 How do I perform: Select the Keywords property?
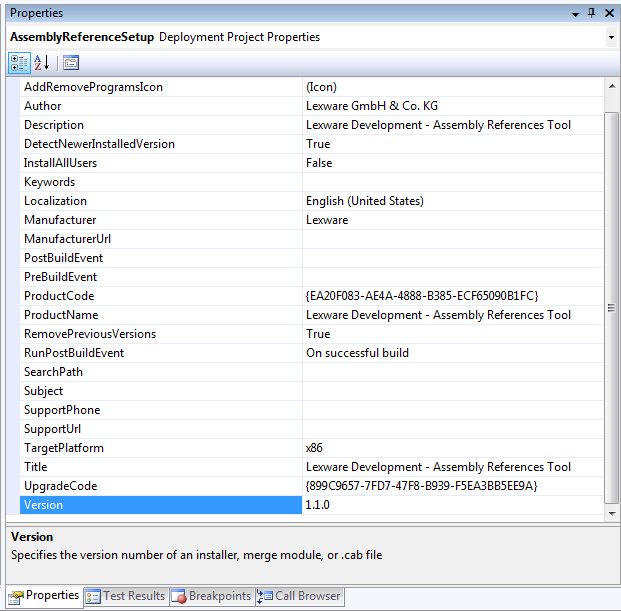161,182
